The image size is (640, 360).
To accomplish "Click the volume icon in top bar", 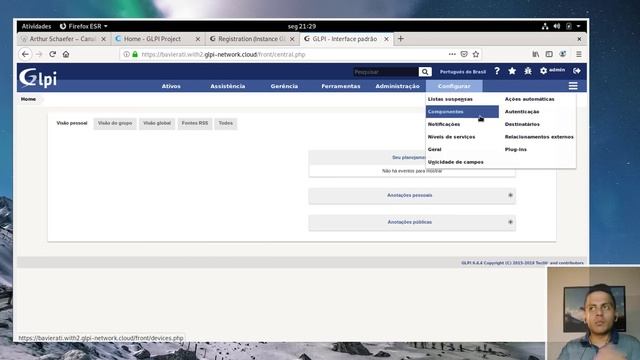I will point(557,26).
